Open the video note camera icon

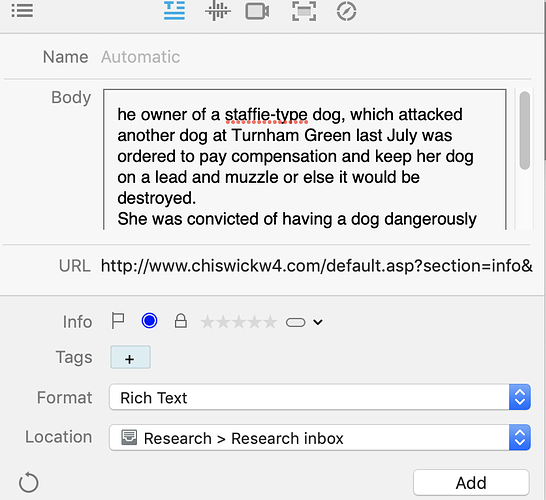pos(257,11)
